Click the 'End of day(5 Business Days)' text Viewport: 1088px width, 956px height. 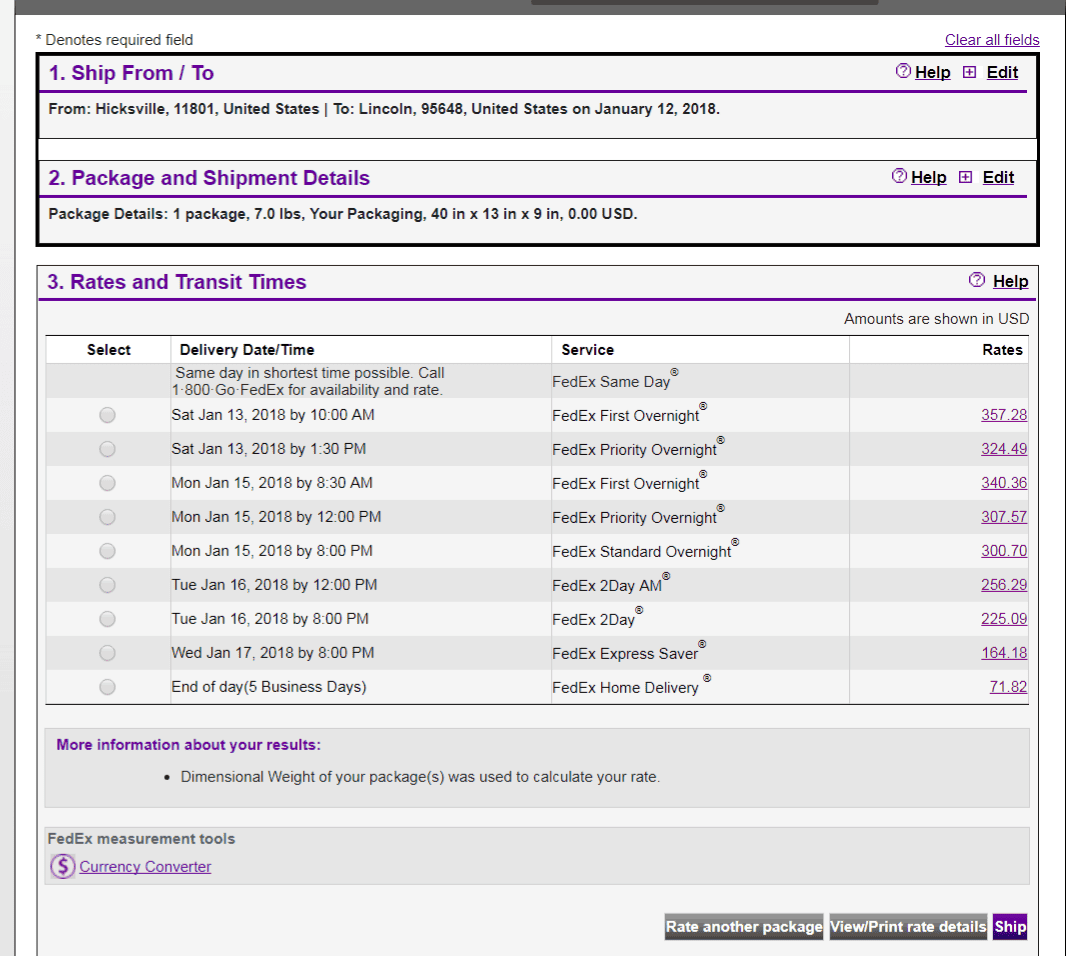click(269, 687)
